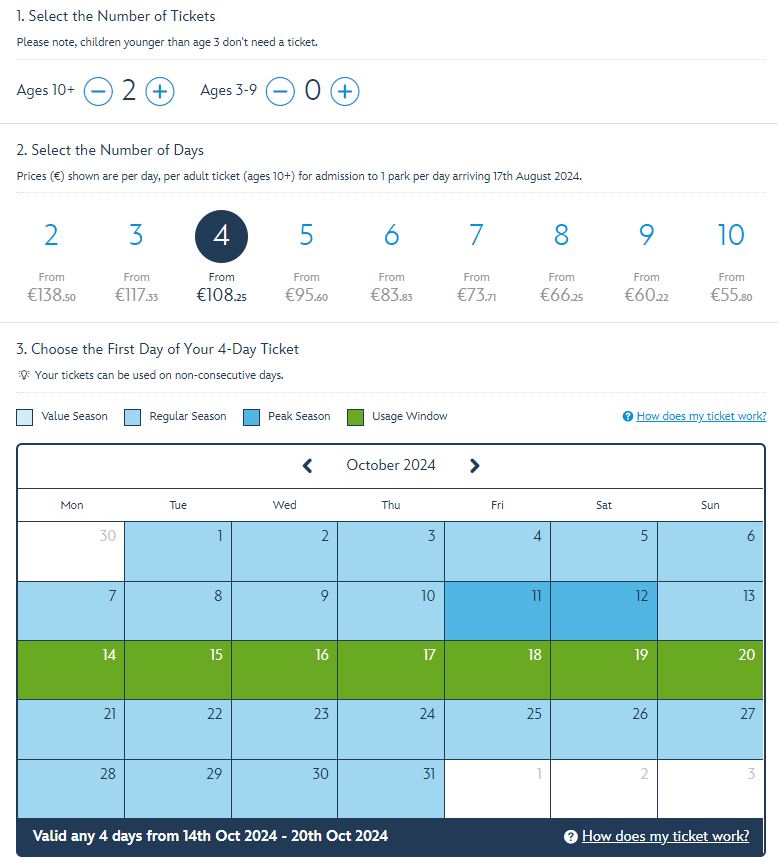Choose the 5-day ticket from €95.60
Screen dimensions: 778x867
306,259
